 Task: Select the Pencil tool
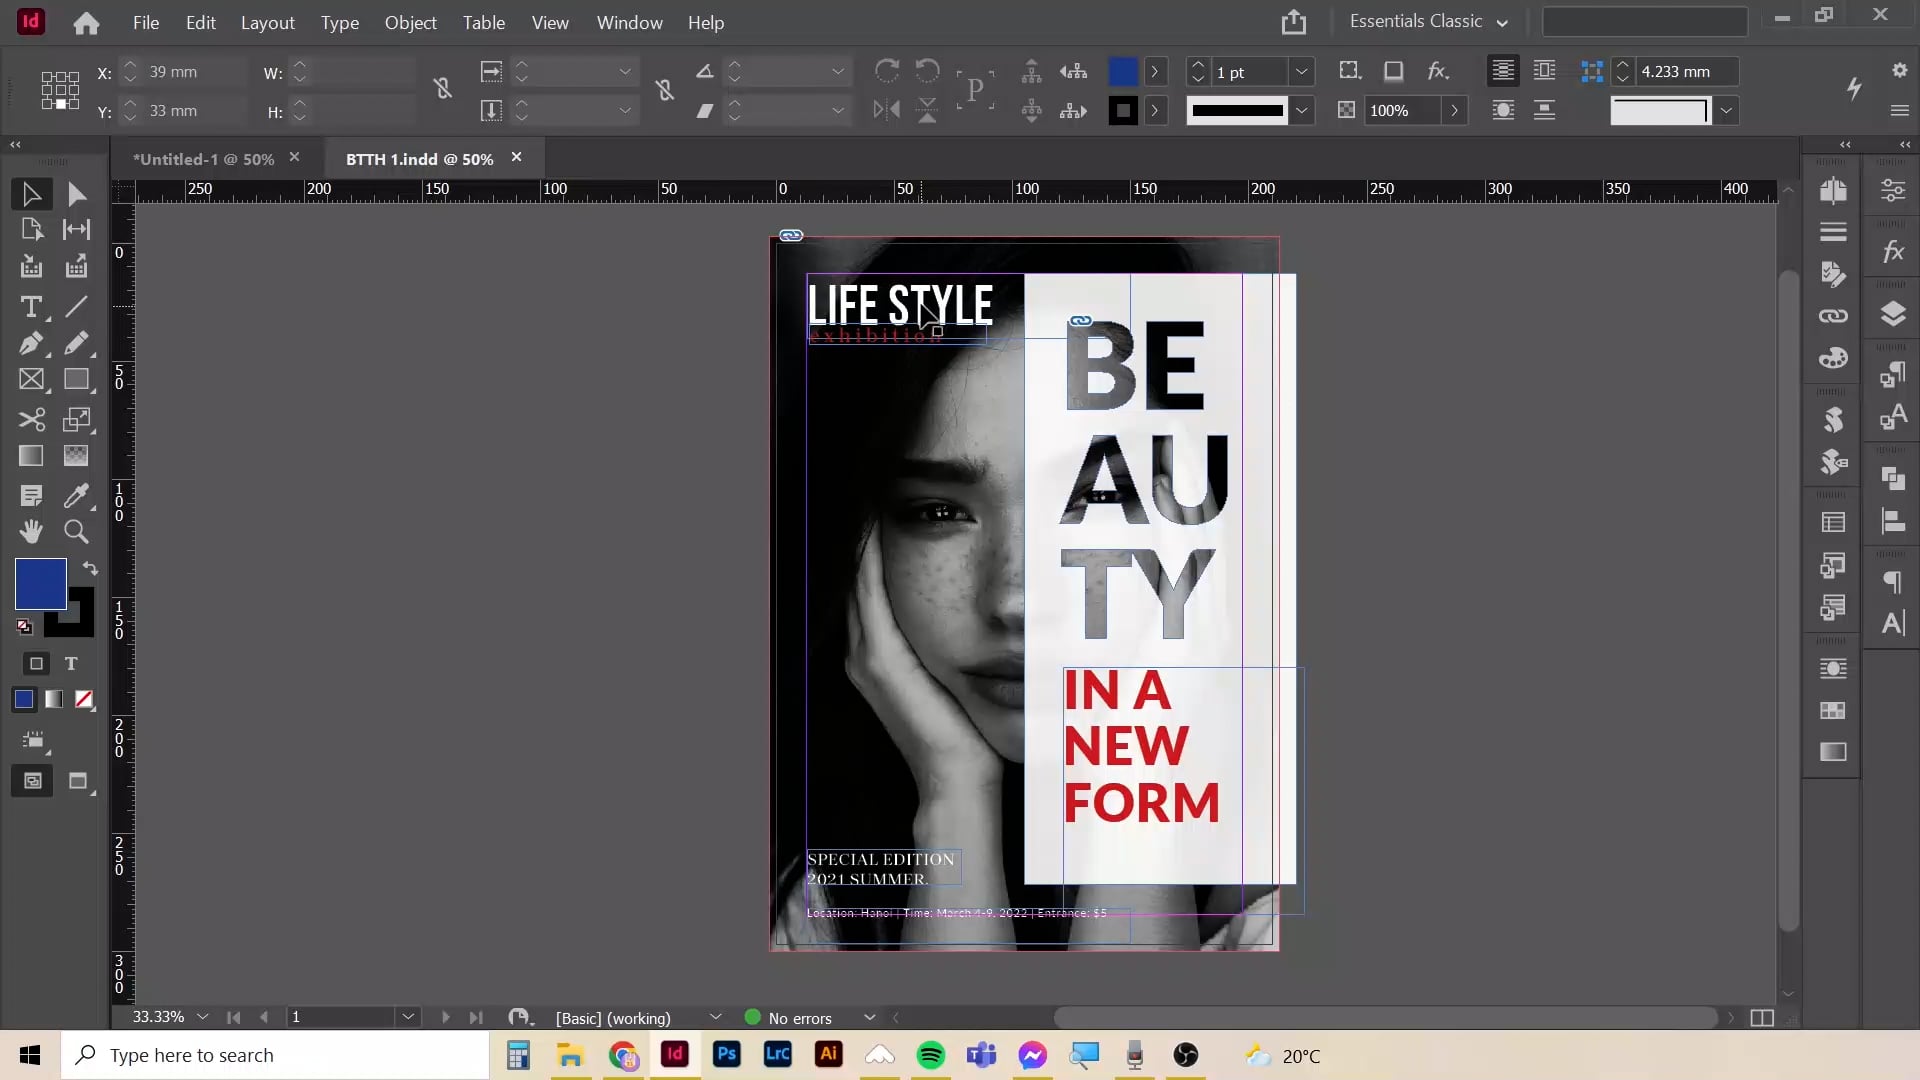coord(76,343)
